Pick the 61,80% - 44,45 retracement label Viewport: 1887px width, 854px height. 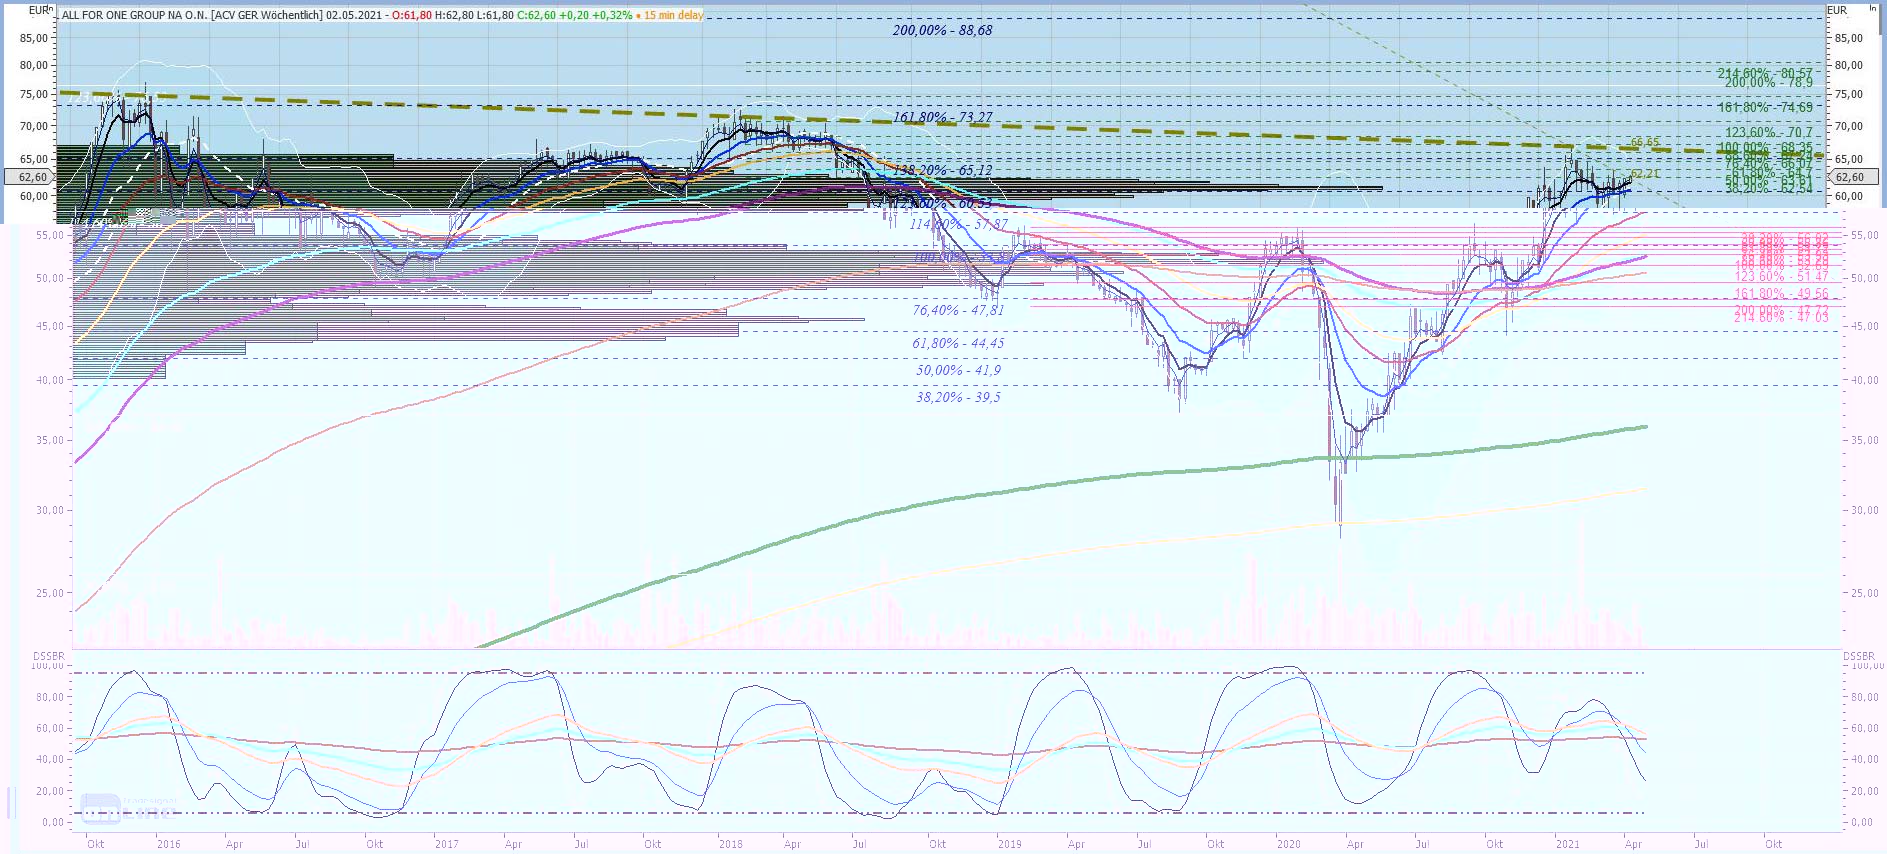coord(958,343)
